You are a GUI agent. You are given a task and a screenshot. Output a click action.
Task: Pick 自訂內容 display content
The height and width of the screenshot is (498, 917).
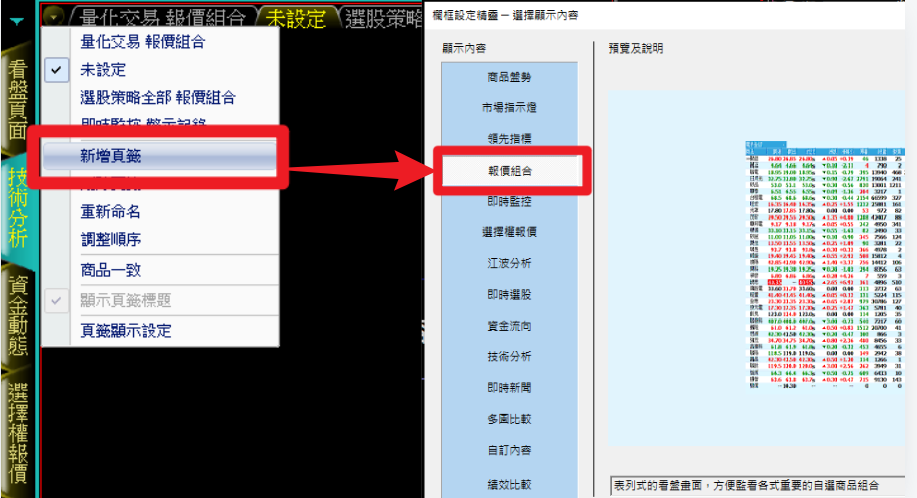point(509,450)
